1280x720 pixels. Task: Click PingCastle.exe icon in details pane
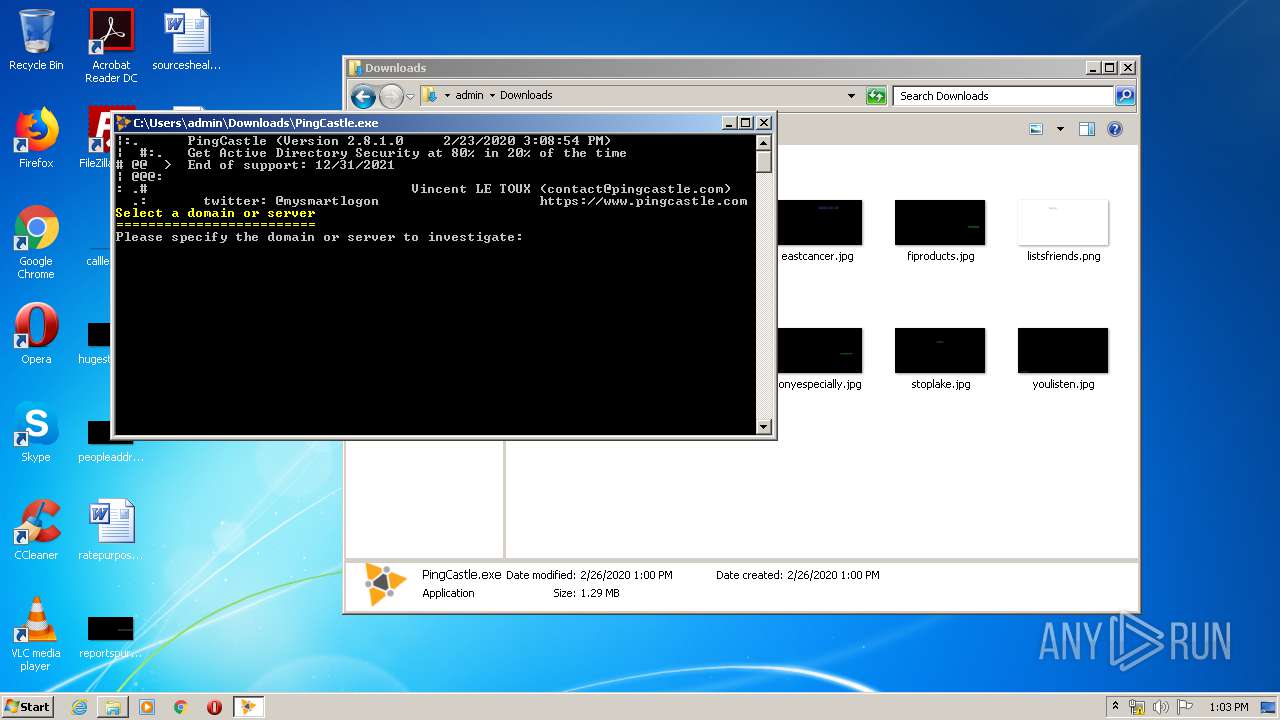tap(385, 585)
